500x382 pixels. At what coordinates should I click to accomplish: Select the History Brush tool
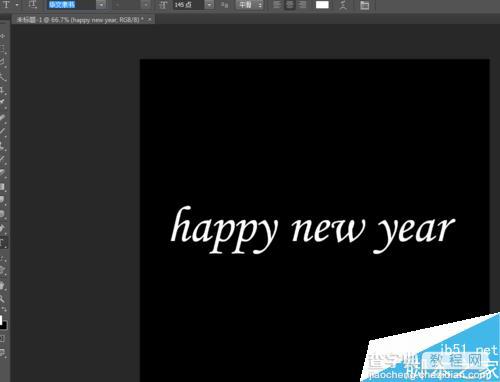(x=3, y=159)
